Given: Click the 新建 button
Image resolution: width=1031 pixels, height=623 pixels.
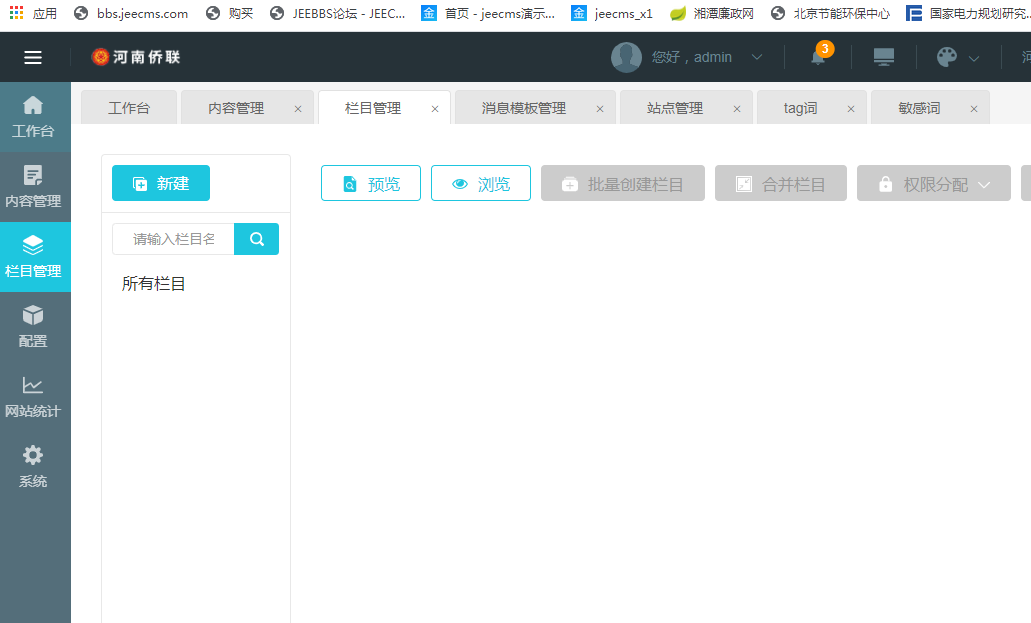Looking at the screenshot, I should (x=161, y=183).
